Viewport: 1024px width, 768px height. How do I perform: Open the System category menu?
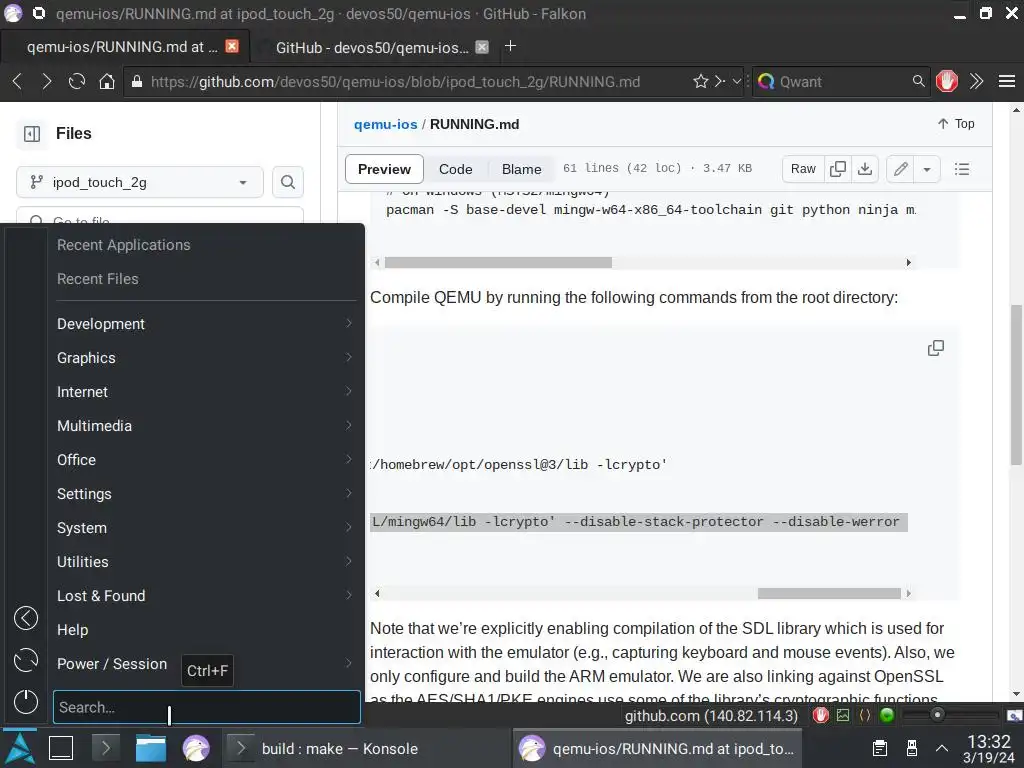pos(205,528)
